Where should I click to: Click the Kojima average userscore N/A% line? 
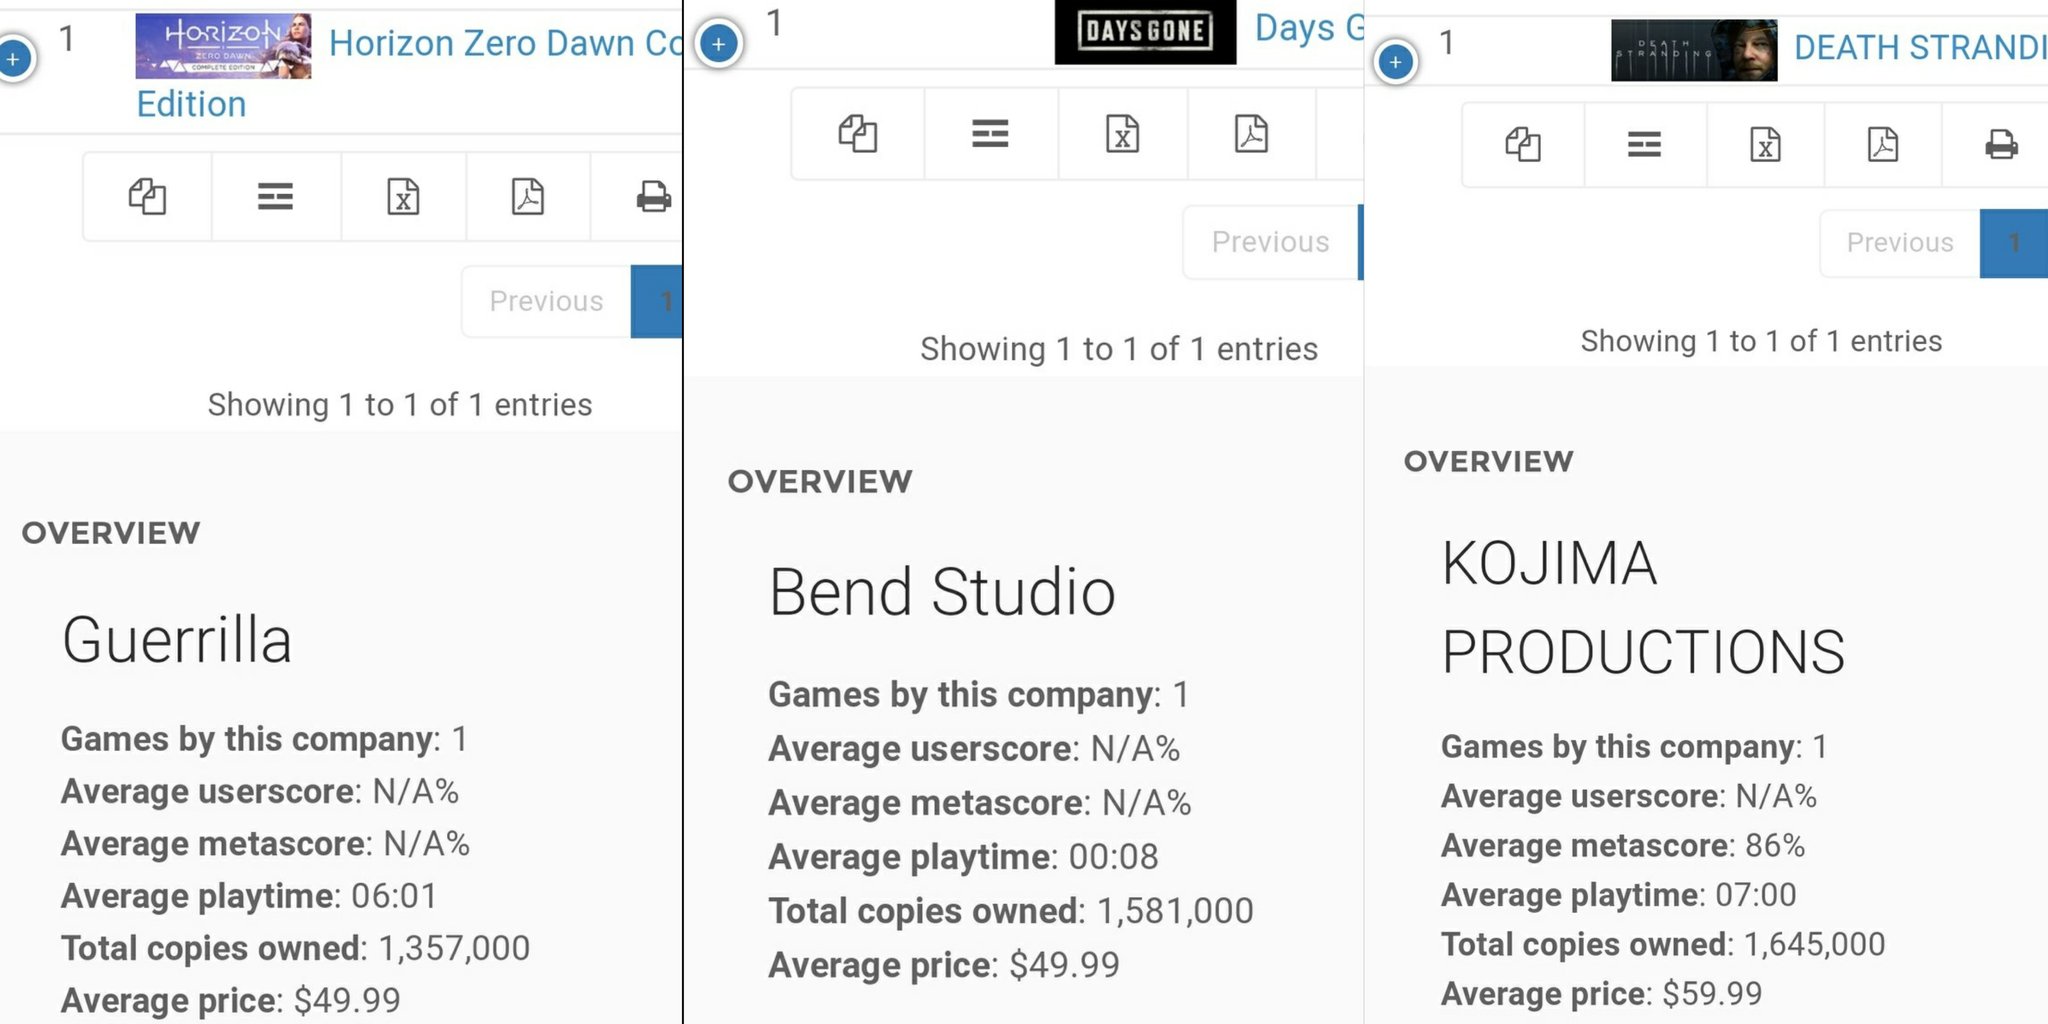1629,796
